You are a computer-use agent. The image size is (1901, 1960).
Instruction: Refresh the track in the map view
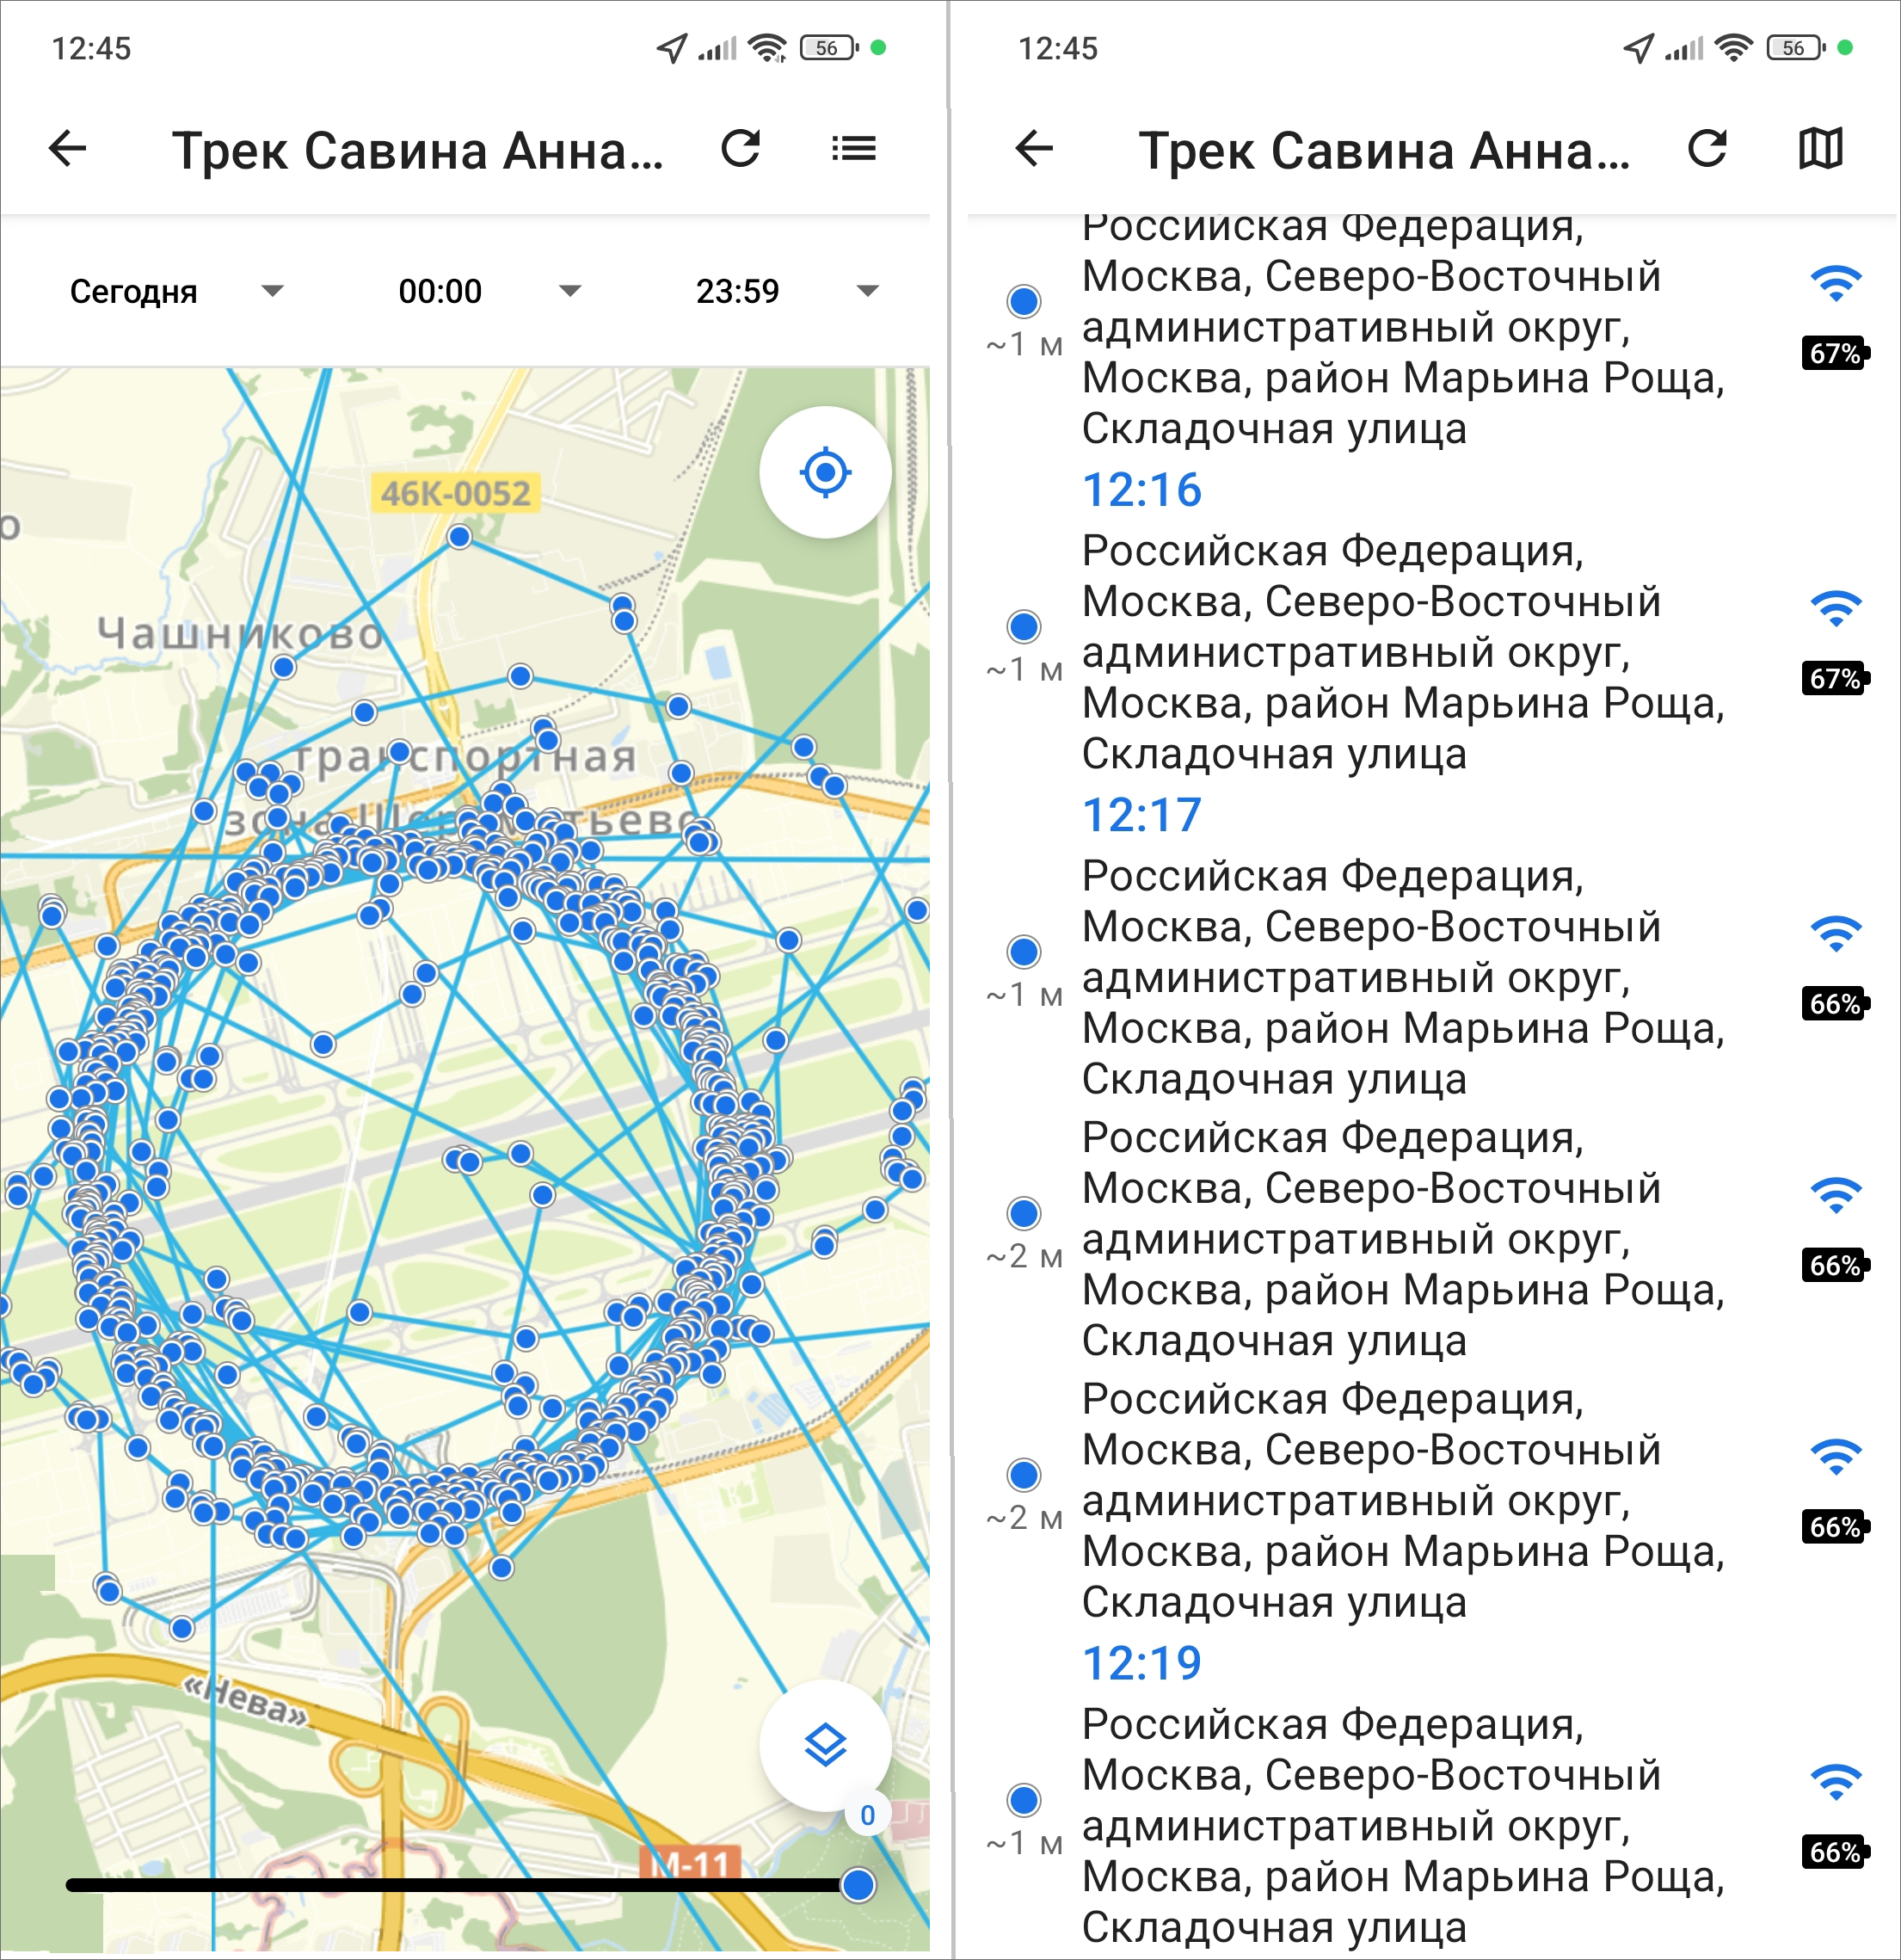tap(741, 149)
